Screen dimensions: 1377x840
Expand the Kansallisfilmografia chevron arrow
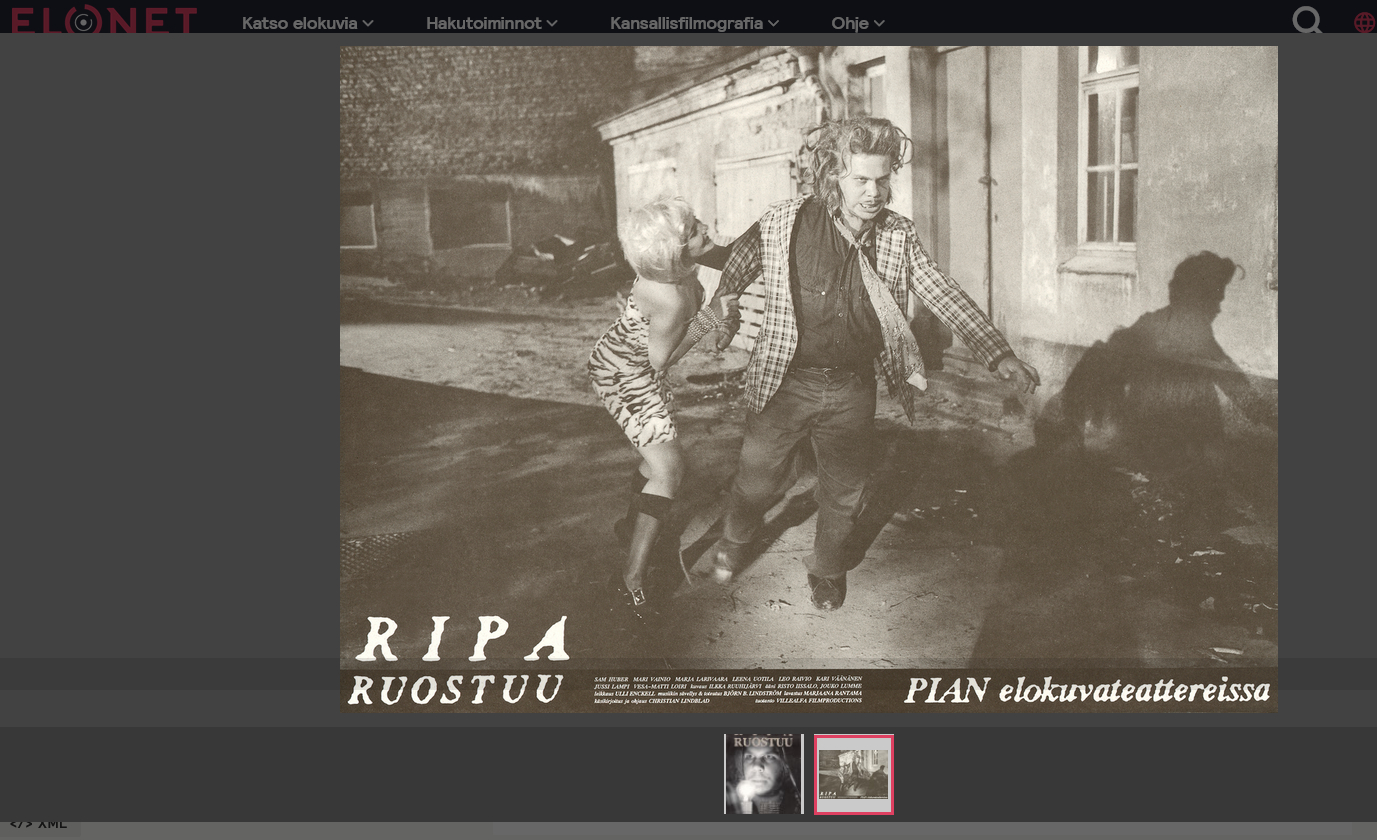[773, 23]
